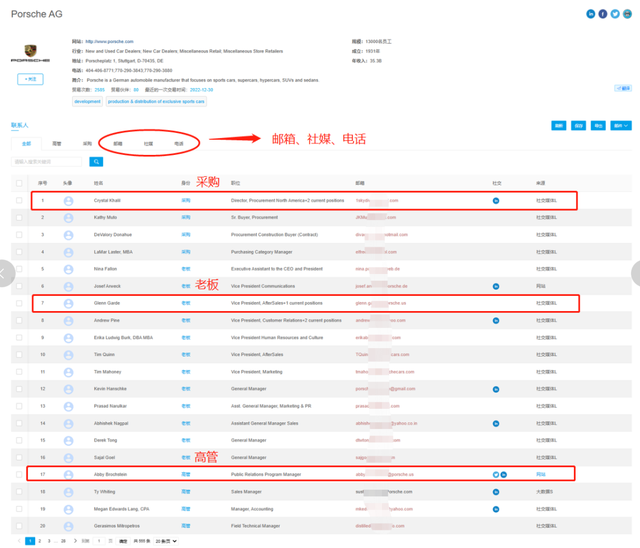The image size is (640, 548).
Task: Check the box for Megan Edwards Lang's row
Action: [19, 509]
